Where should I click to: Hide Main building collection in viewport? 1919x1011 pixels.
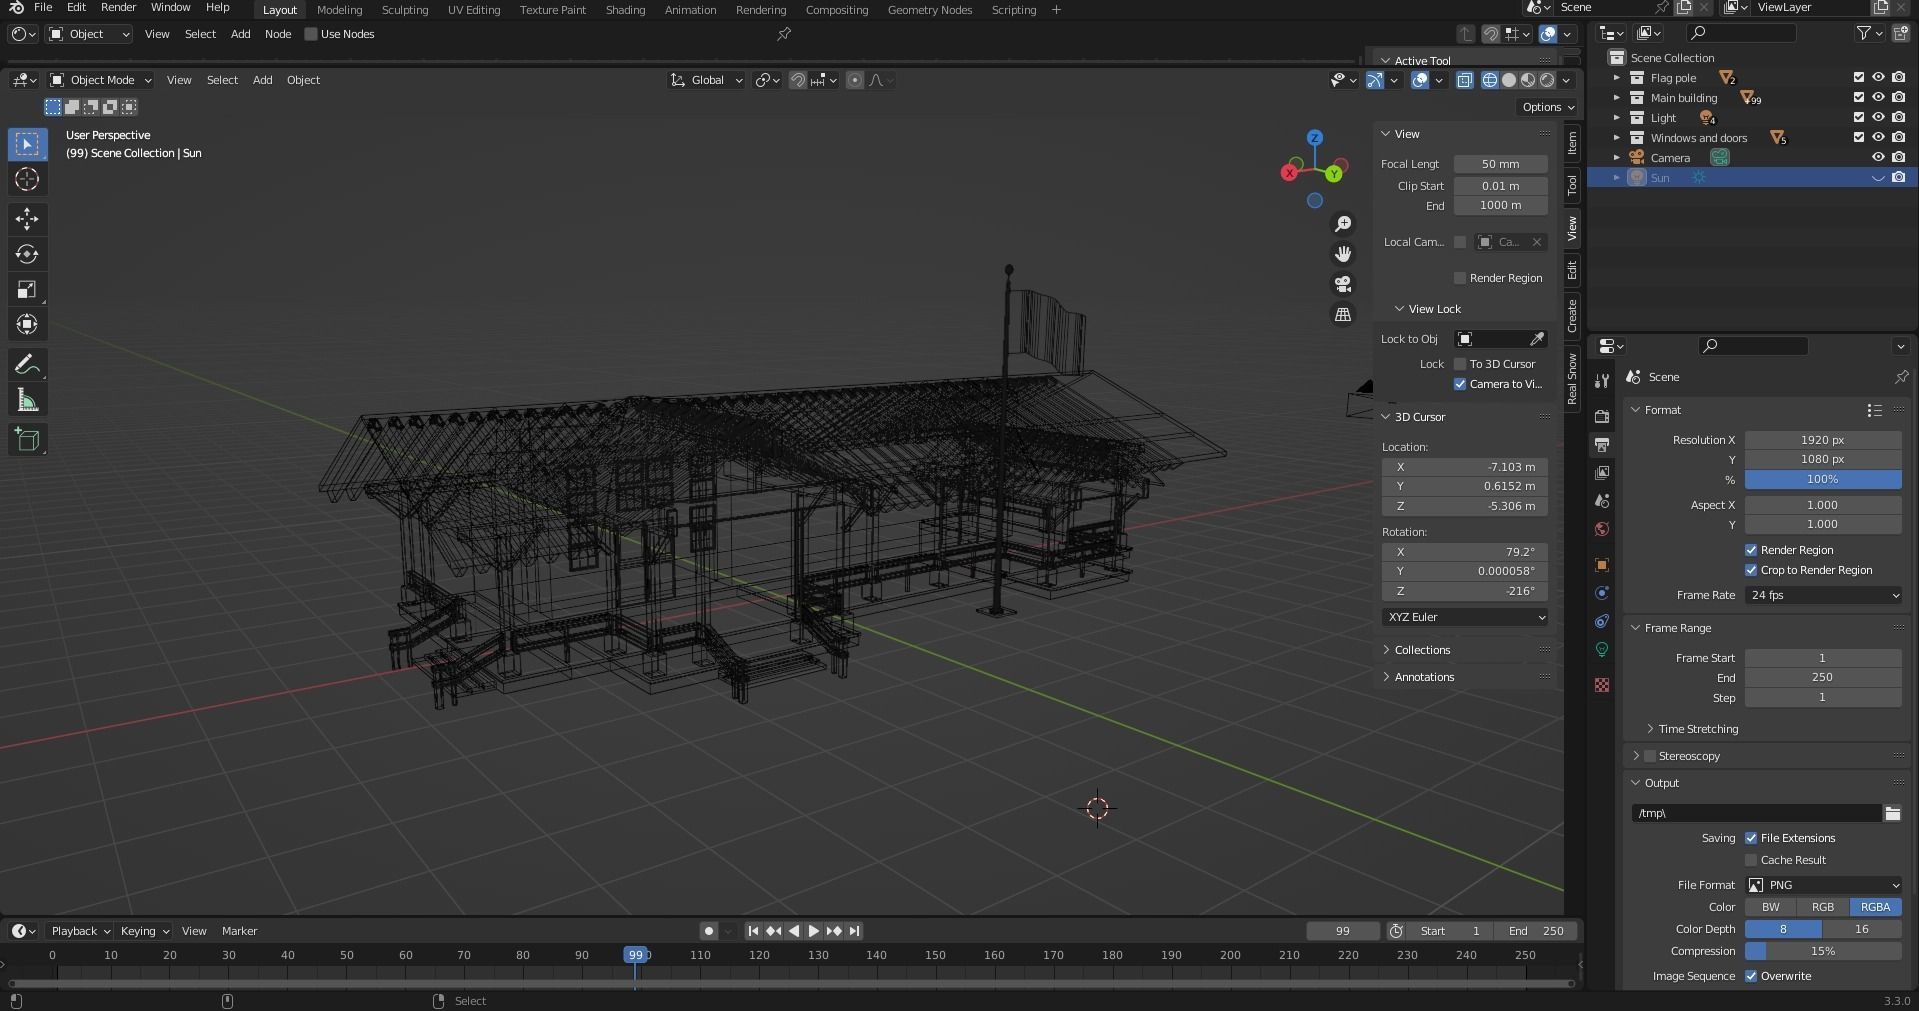click(1878, 98)
